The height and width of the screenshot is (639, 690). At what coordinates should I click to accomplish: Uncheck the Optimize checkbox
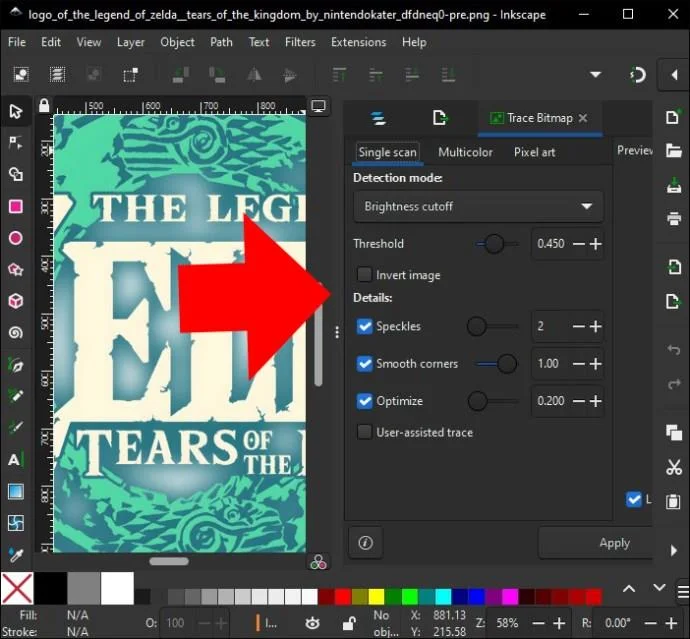(x=364, y=401)
